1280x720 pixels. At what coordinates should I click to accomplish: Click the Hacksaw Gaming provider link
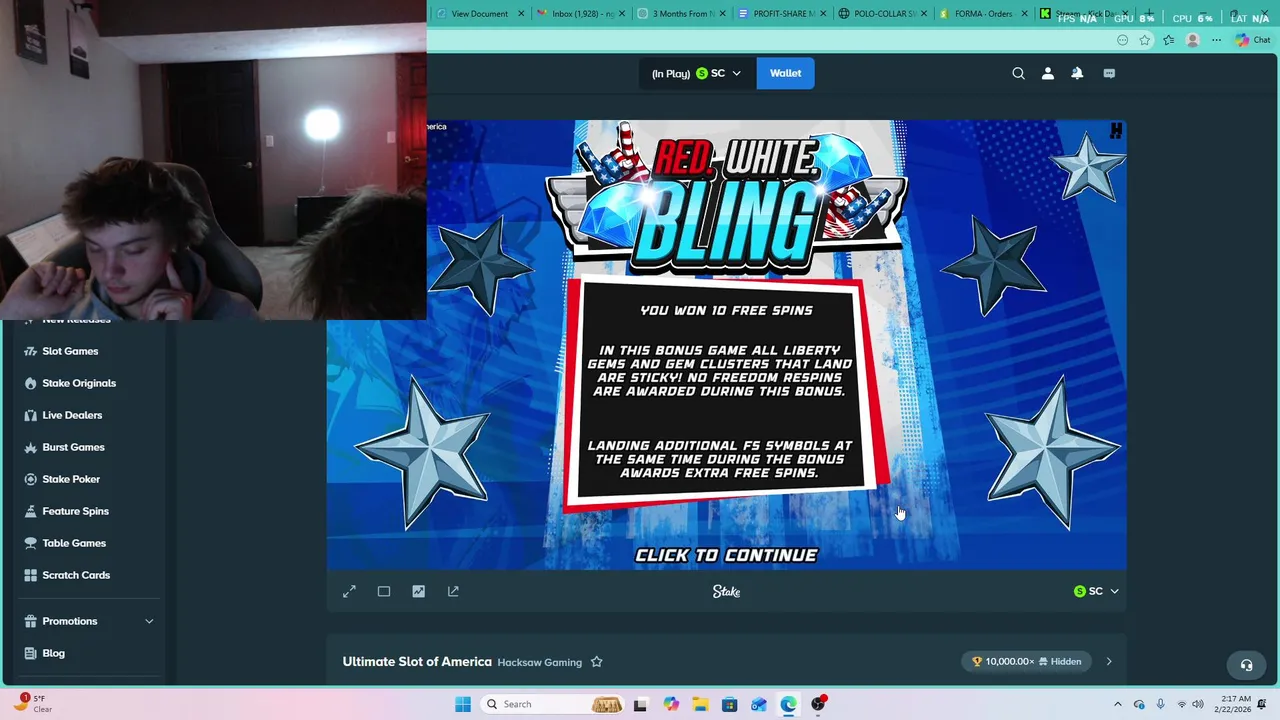click(539, 662)
